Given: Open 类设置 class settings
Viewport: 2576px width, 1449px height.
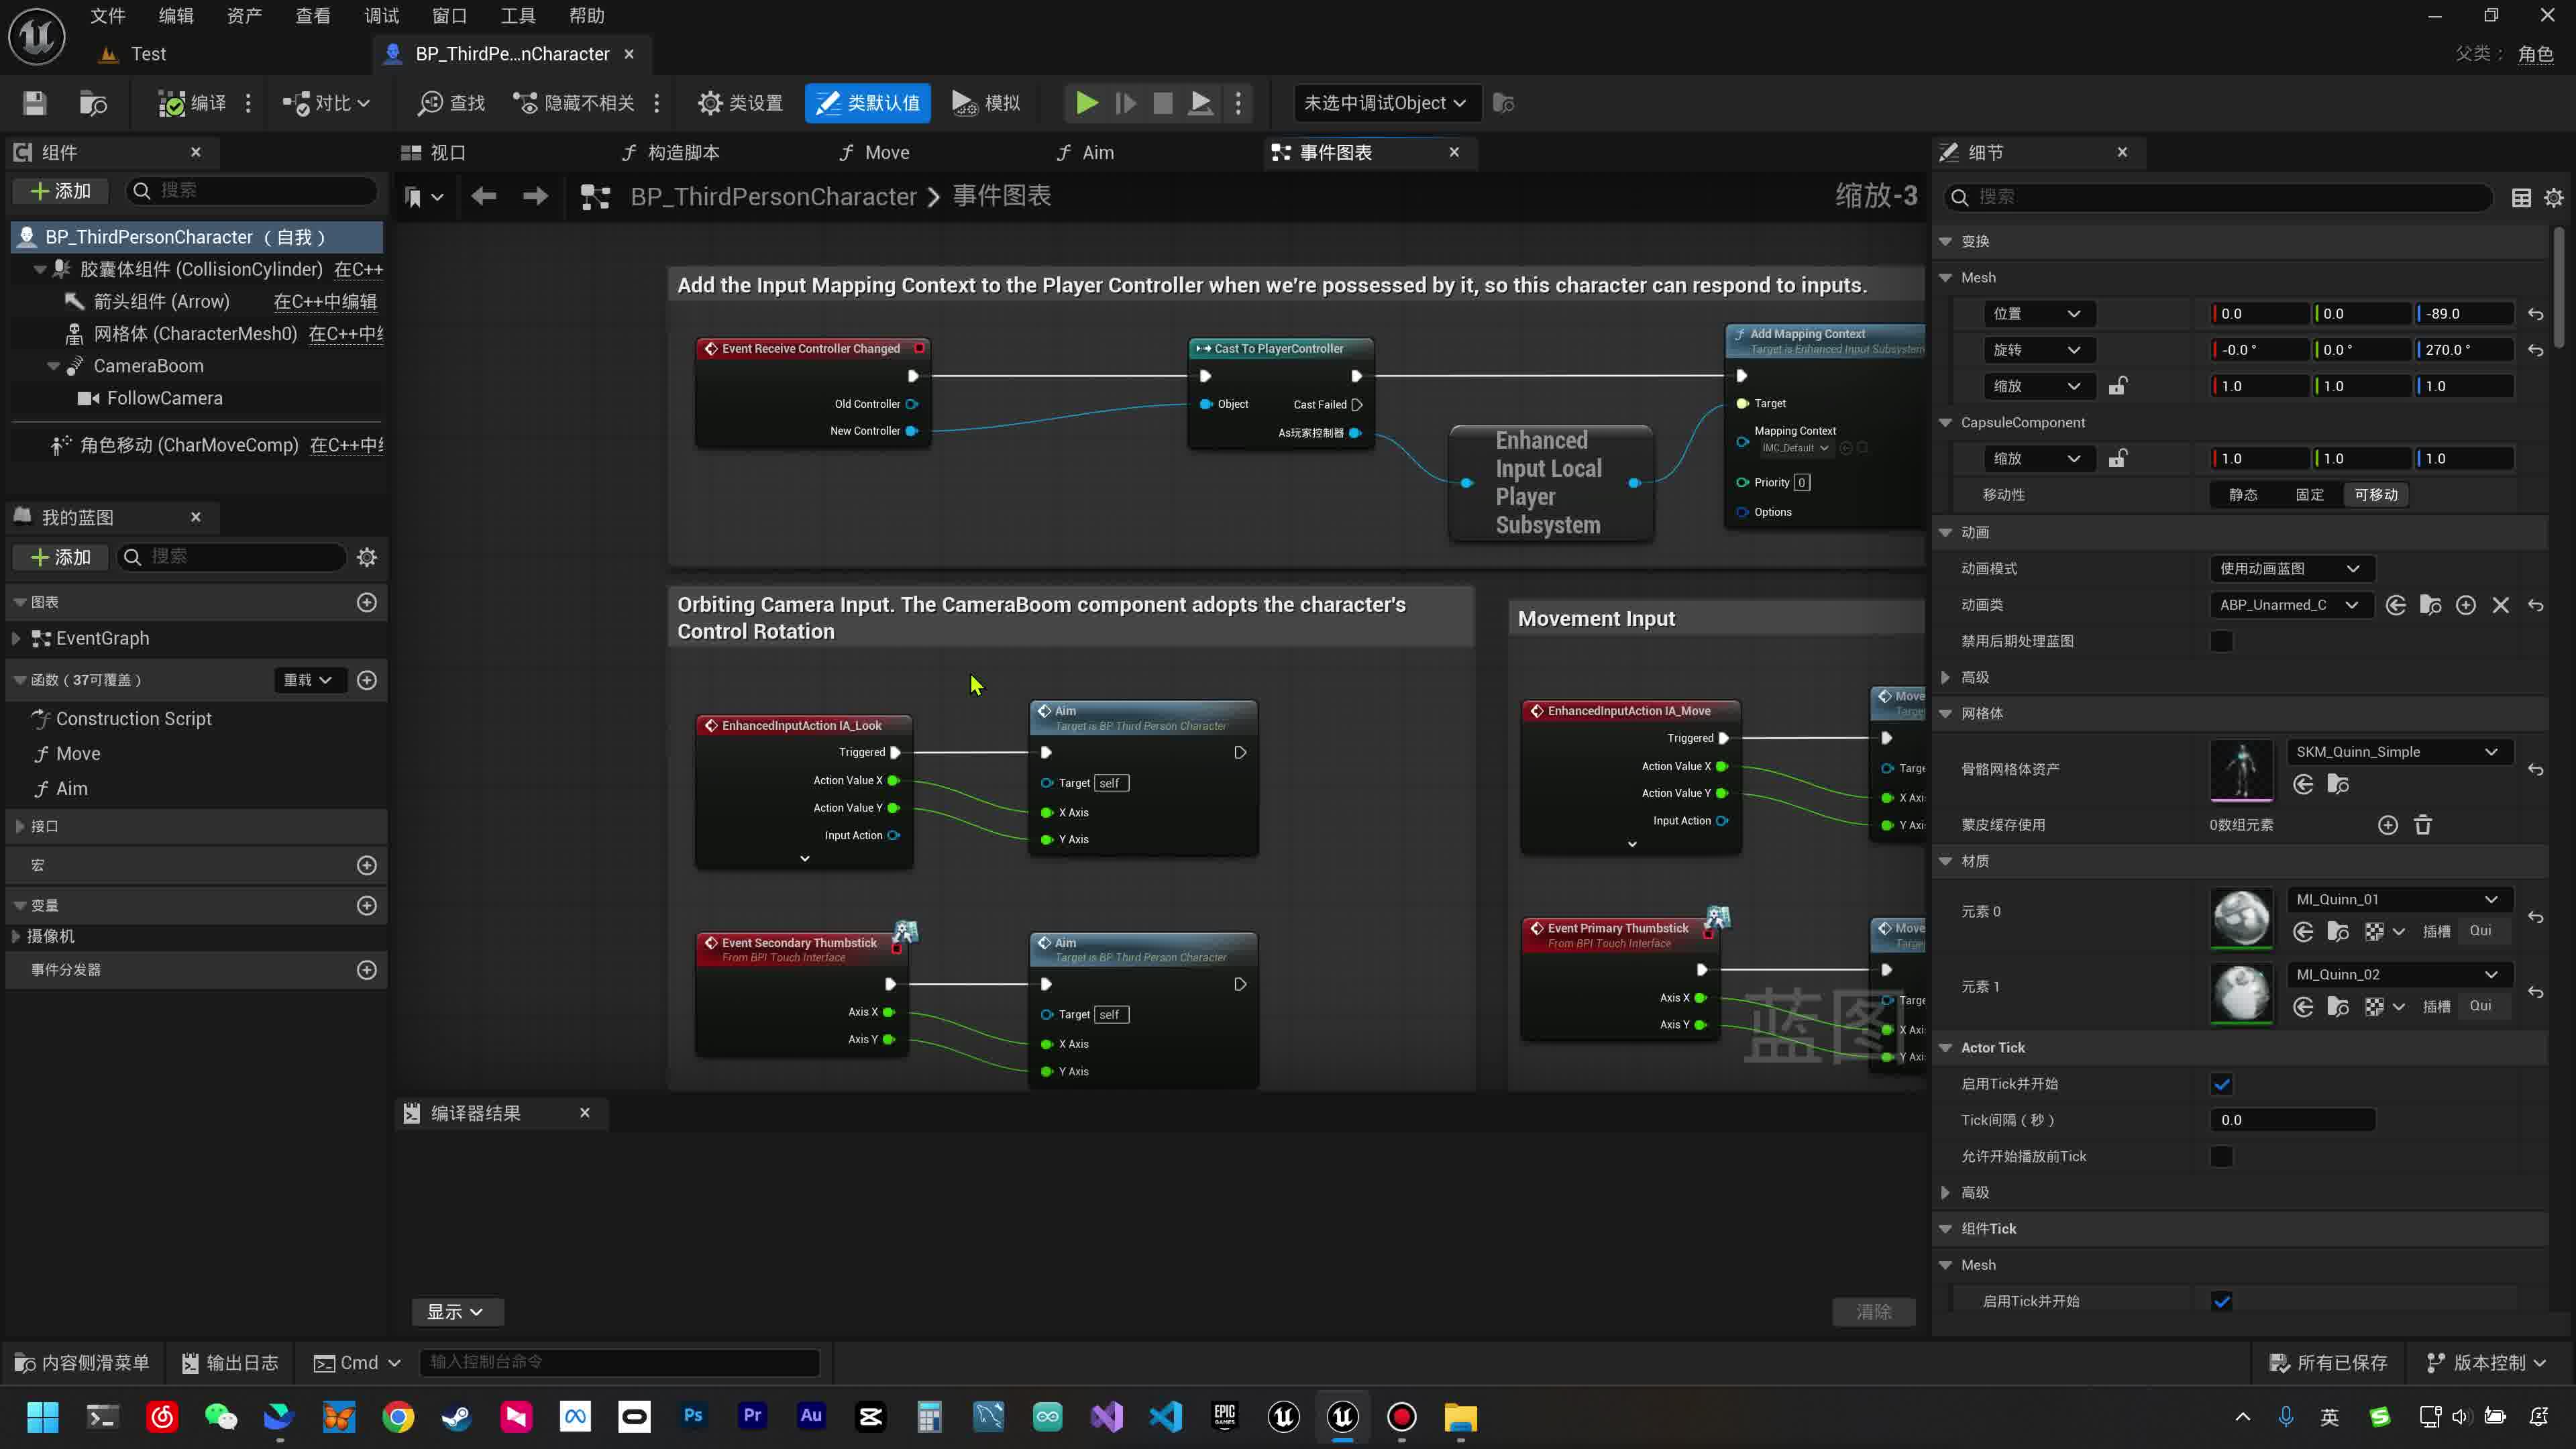Looking at the screenshot, I should click(x=741, y=103).
